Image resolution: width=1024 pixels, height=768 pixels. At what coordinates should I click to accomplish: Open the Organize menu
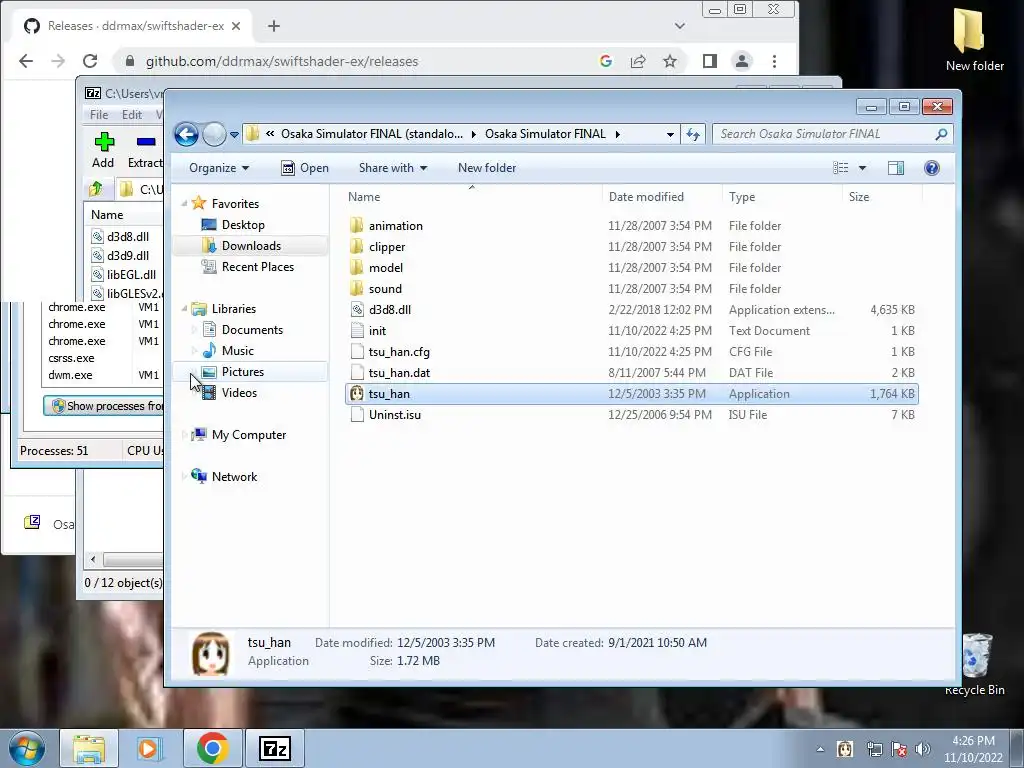pyautogui.click(x=219, y=168)
